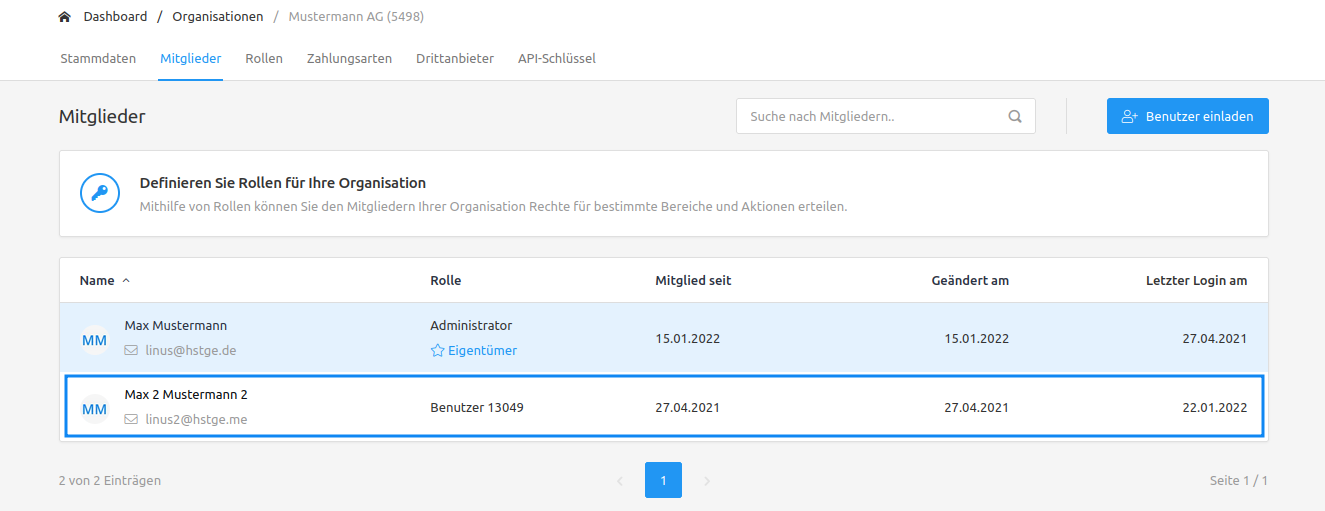1325x511 pixels.
Task: Click the Dashboard breadcrumb link
Action: point(115,17)
